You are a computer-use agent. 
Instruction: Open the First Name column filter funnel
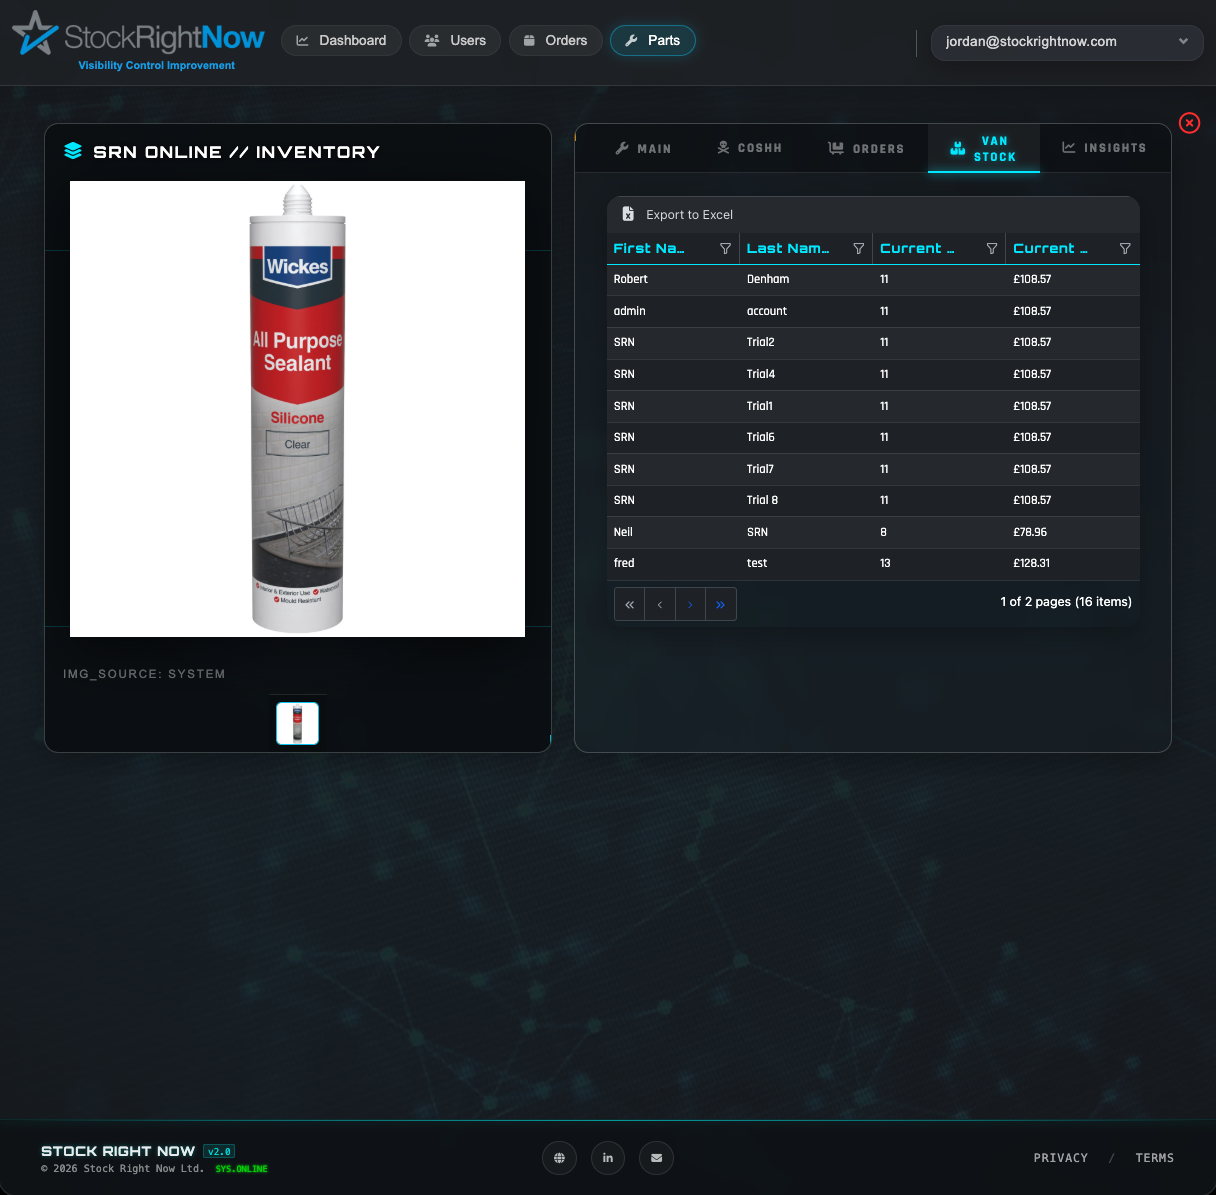[727, 248]
